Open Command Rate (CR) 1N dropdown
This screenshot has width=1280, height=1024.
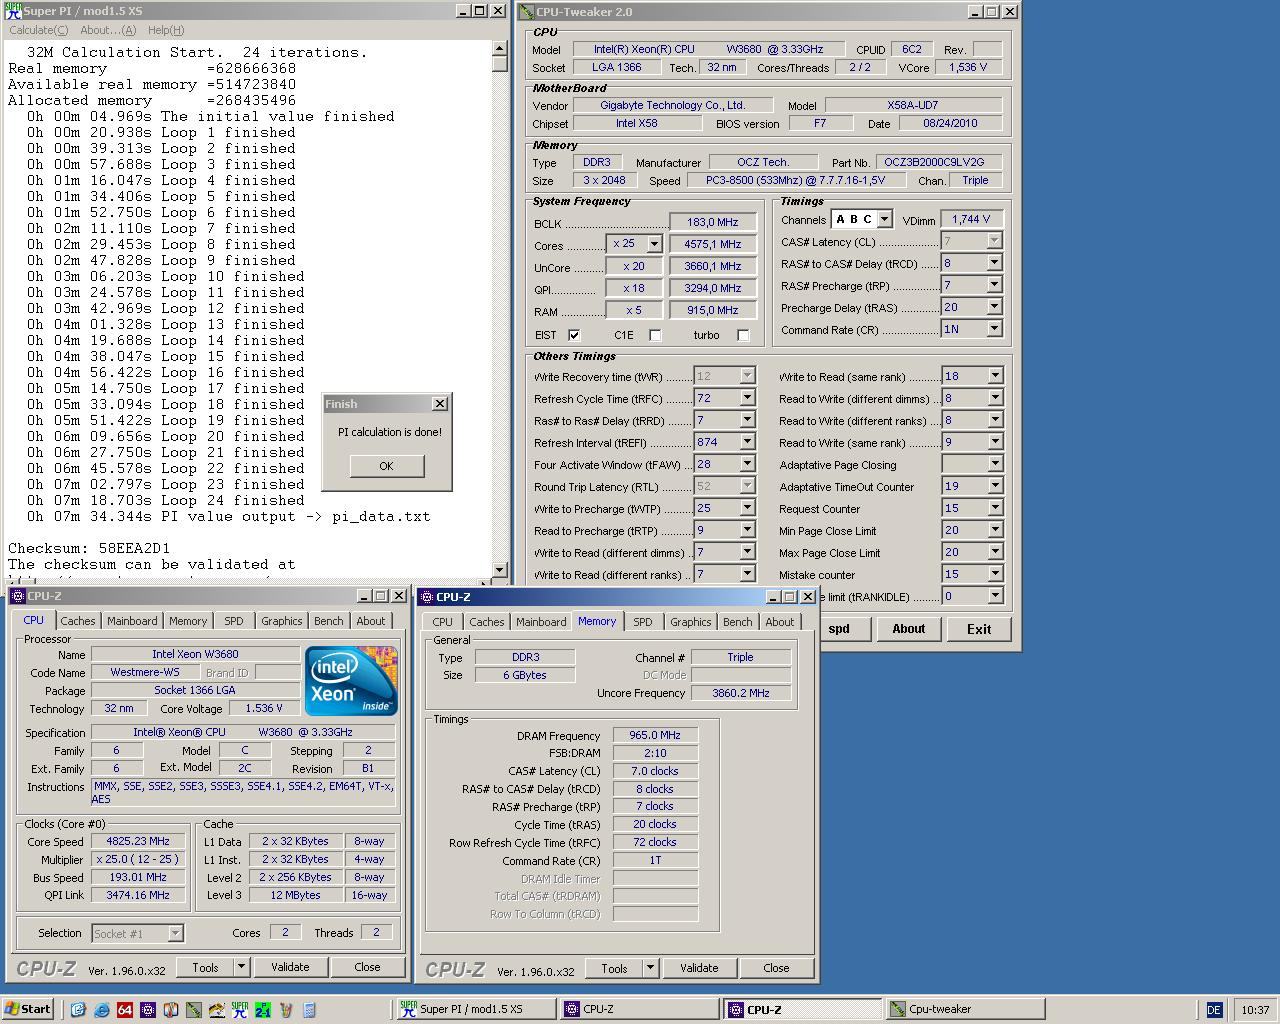(x=994, y=329)
